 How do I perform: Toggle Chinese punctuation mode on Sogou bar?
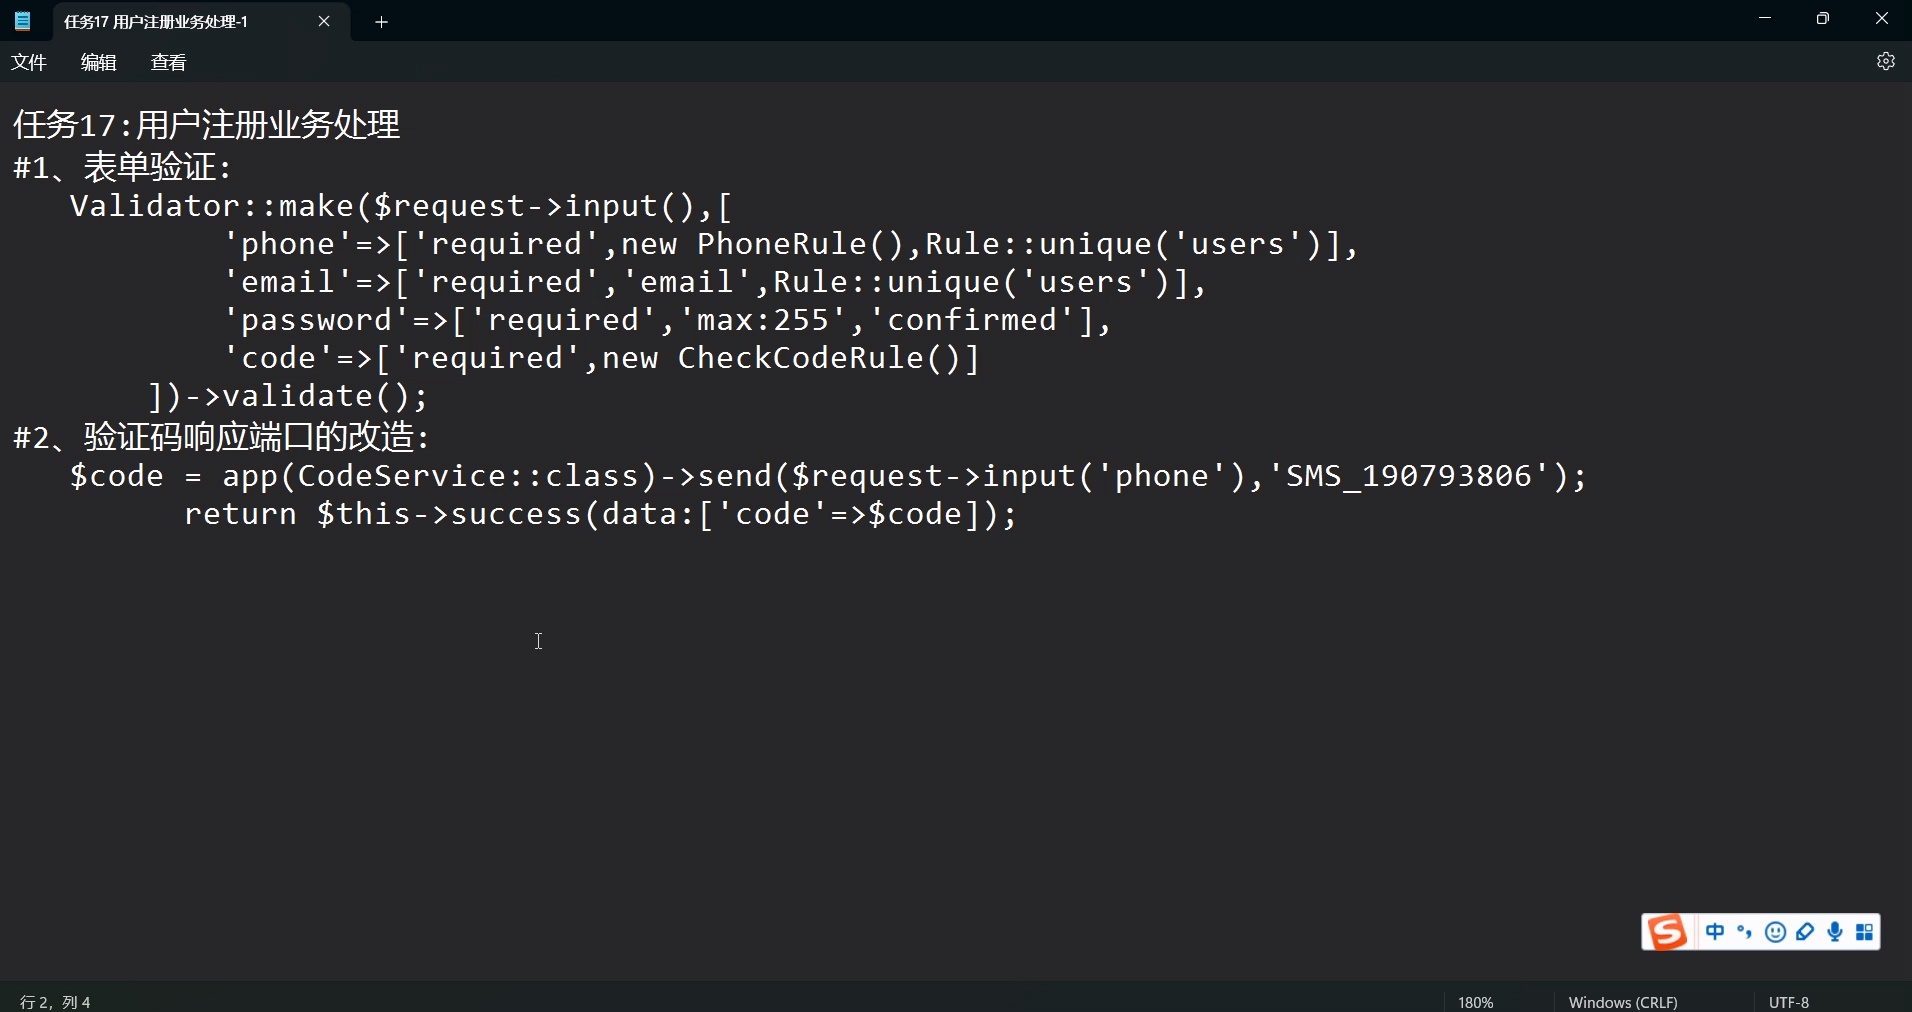[1745, 932]
